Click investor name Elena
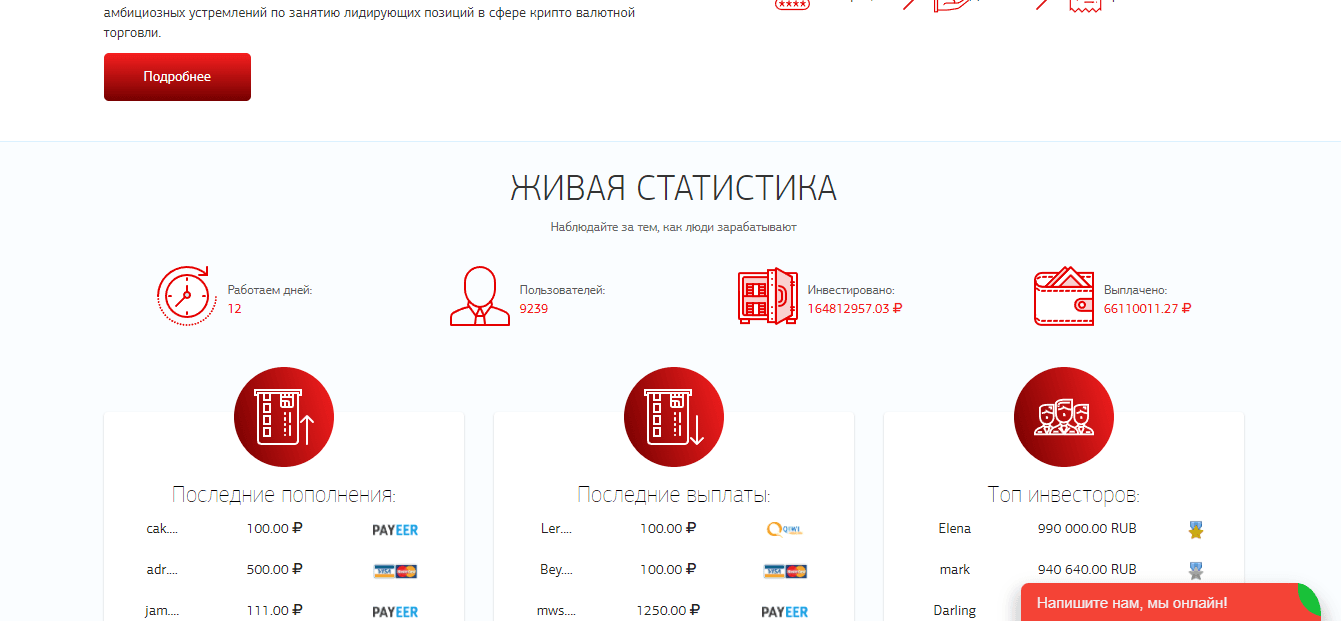Image resolution: width=1341 pixels, height=621 pixels. click(954, 529)
